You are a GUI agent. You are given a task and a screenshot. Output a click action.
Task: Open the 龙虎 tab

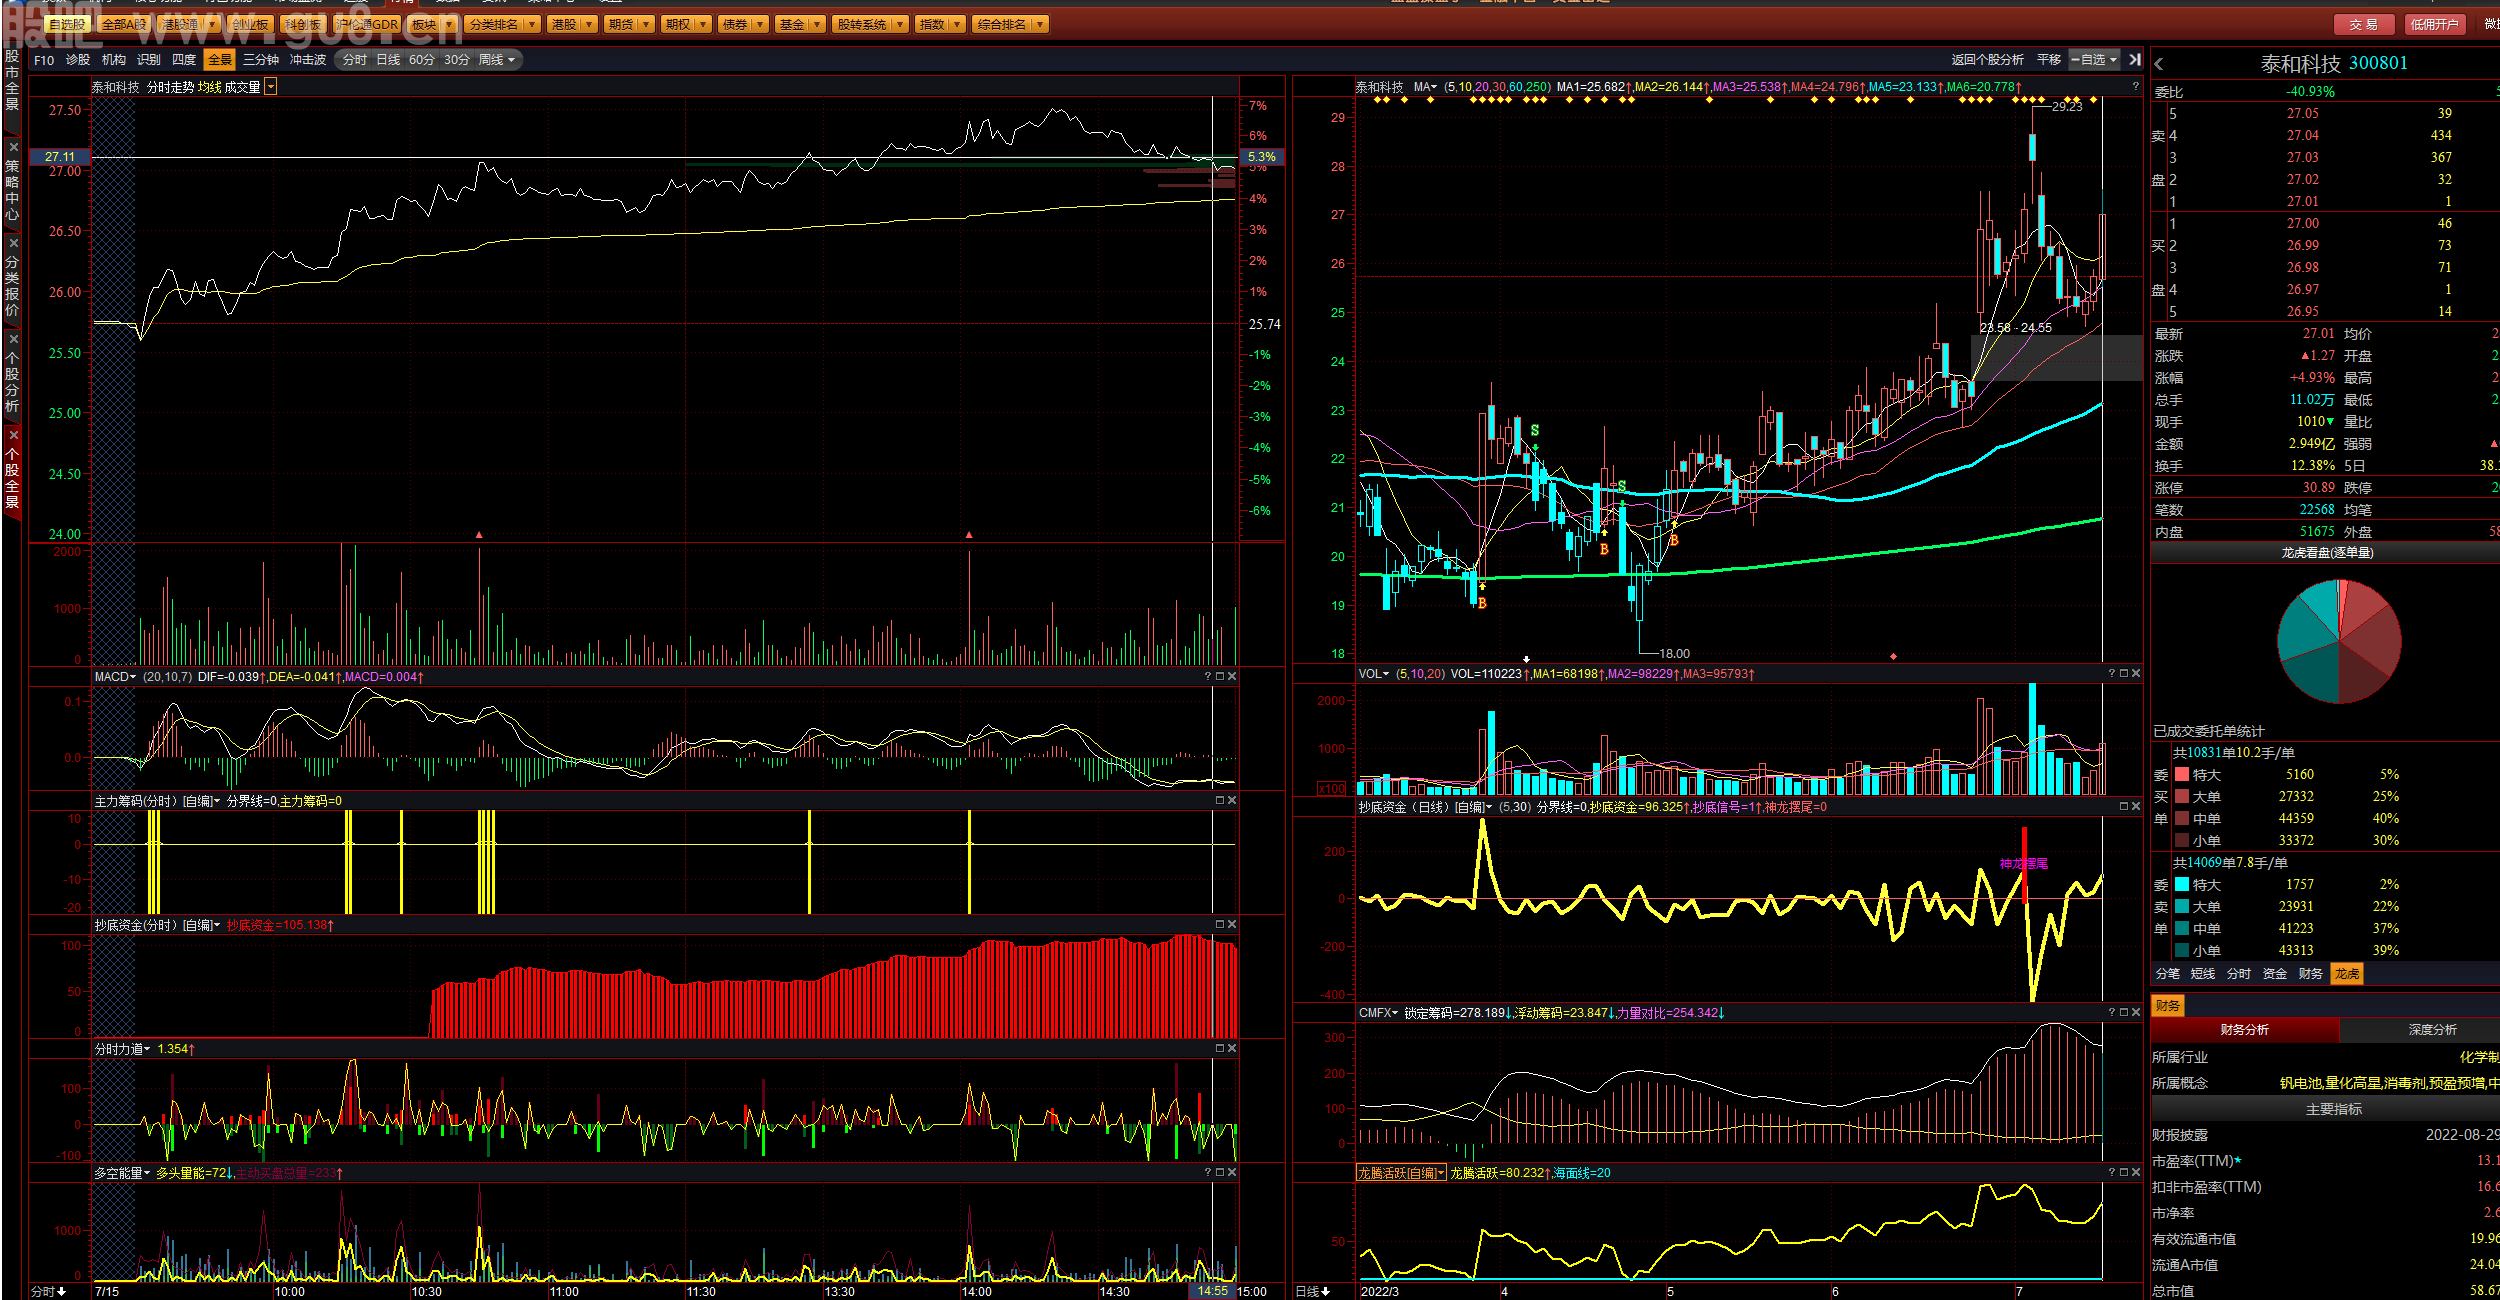(x=2346, y=974)
